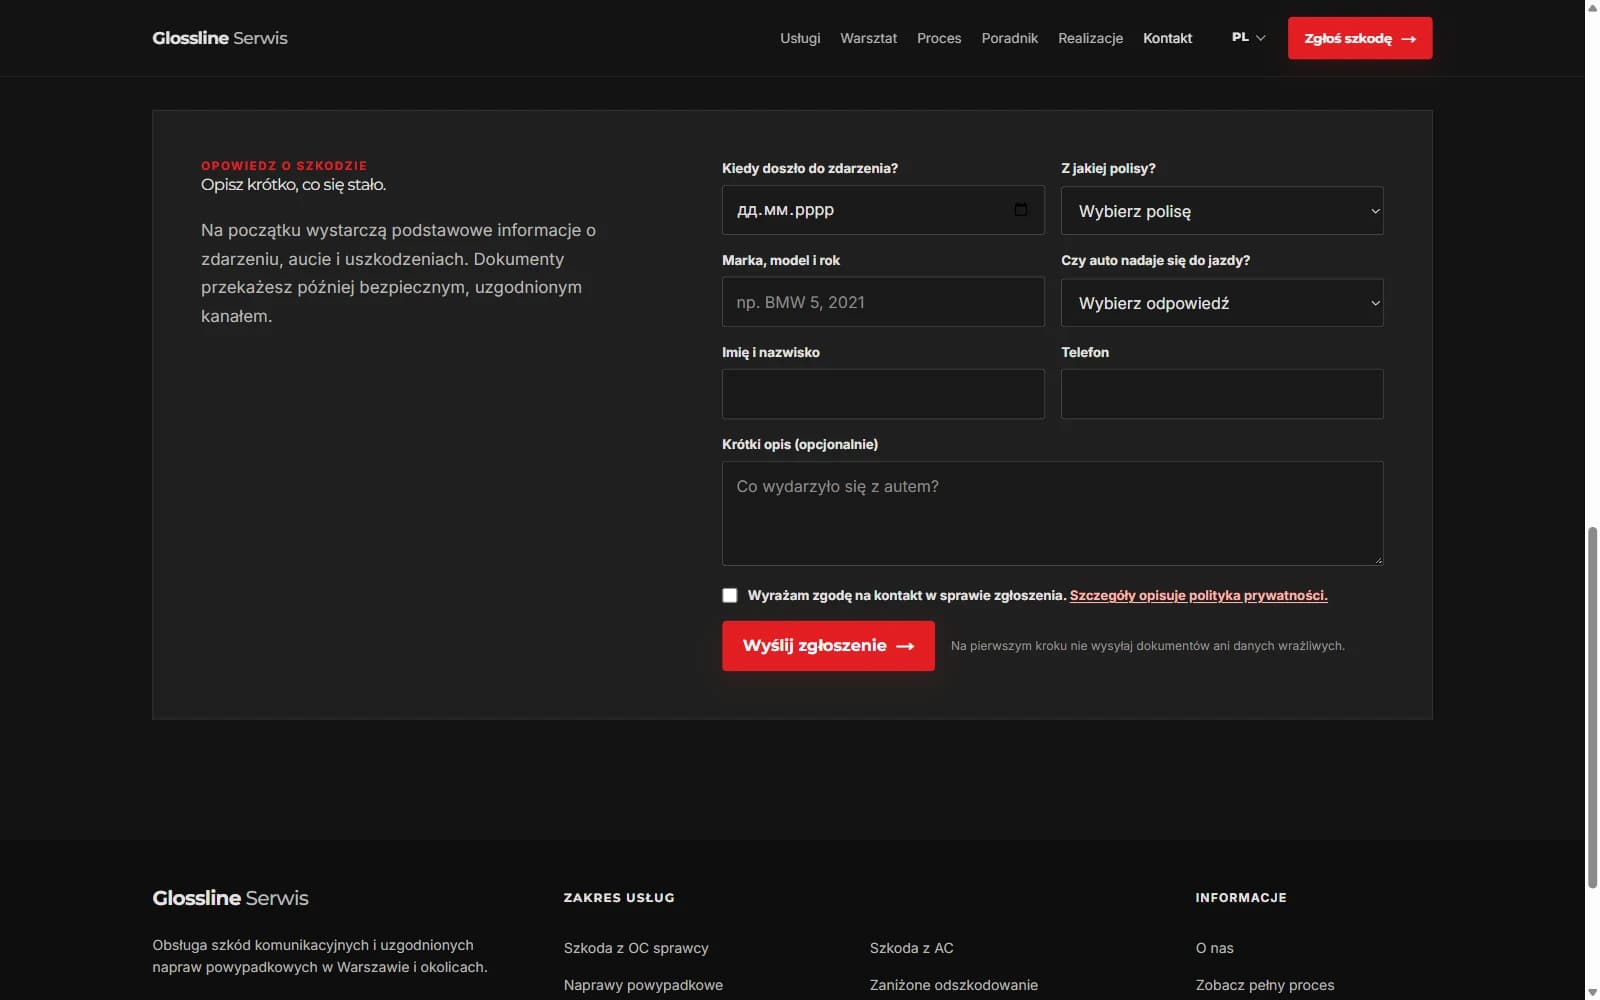Open 'Naprawy powypadkowe' footer link
This screenshot has height=1000, width=1600.
click(x=643, y=985)
